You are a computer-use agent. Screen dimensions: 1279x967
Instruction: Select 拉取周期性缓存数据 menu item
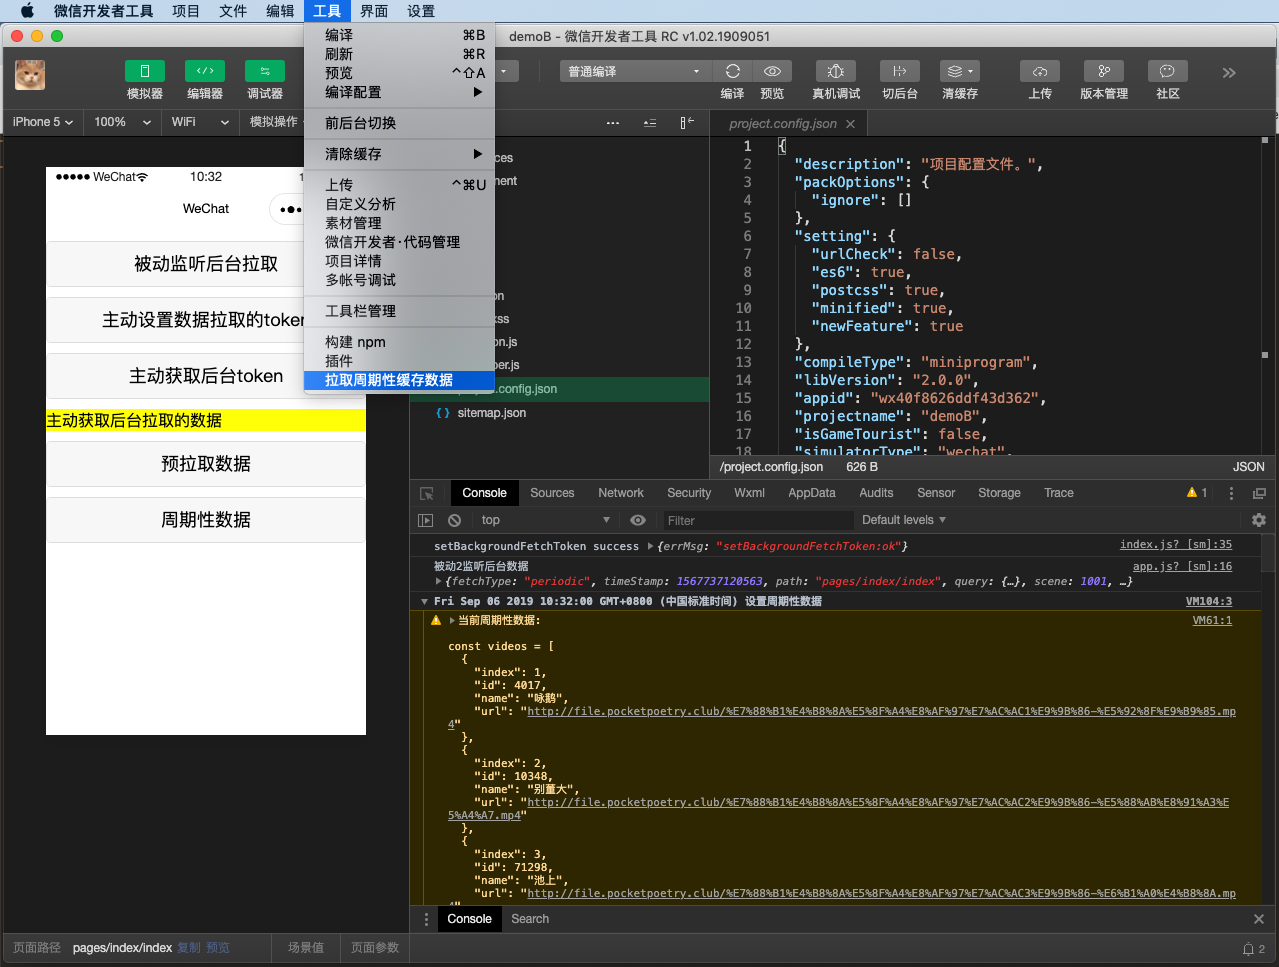pos(389,380)
